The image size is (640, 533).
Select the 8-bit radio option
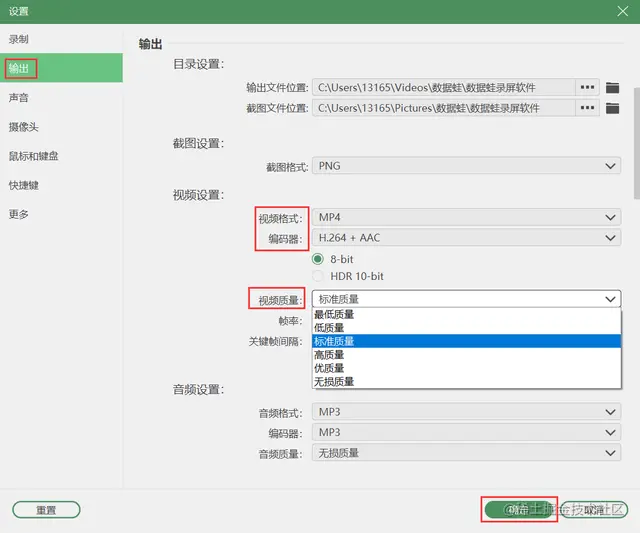point(318,259)
